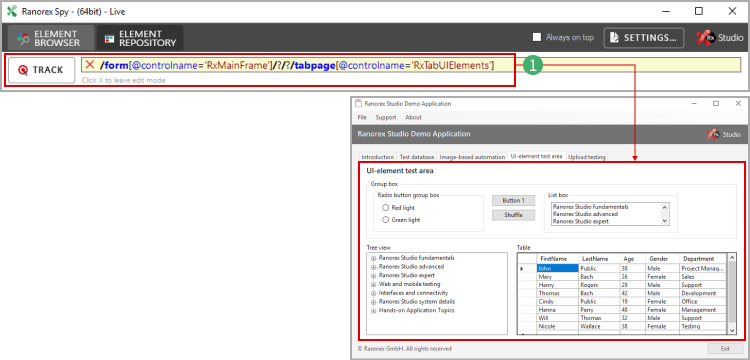Expand Ranorex Studio advanced tree node

[x=374, y=267]
